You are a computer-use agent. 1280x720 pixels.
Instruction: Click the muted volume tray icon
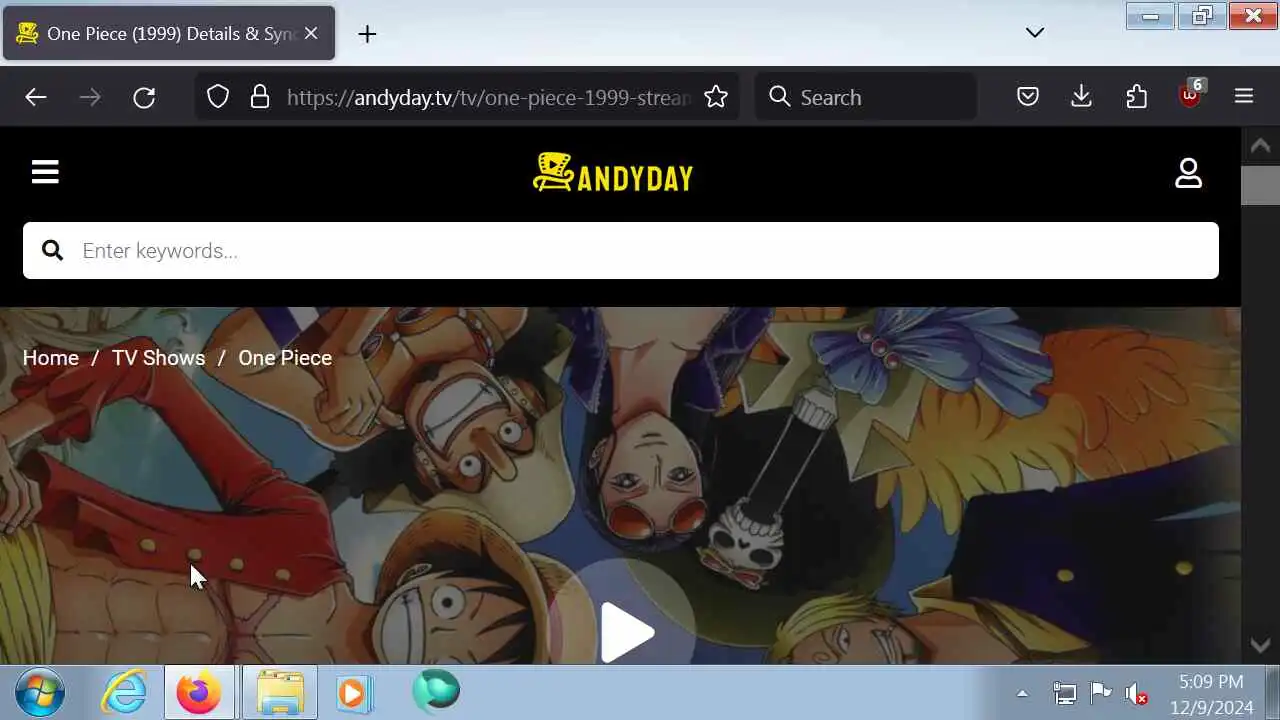1136,693
